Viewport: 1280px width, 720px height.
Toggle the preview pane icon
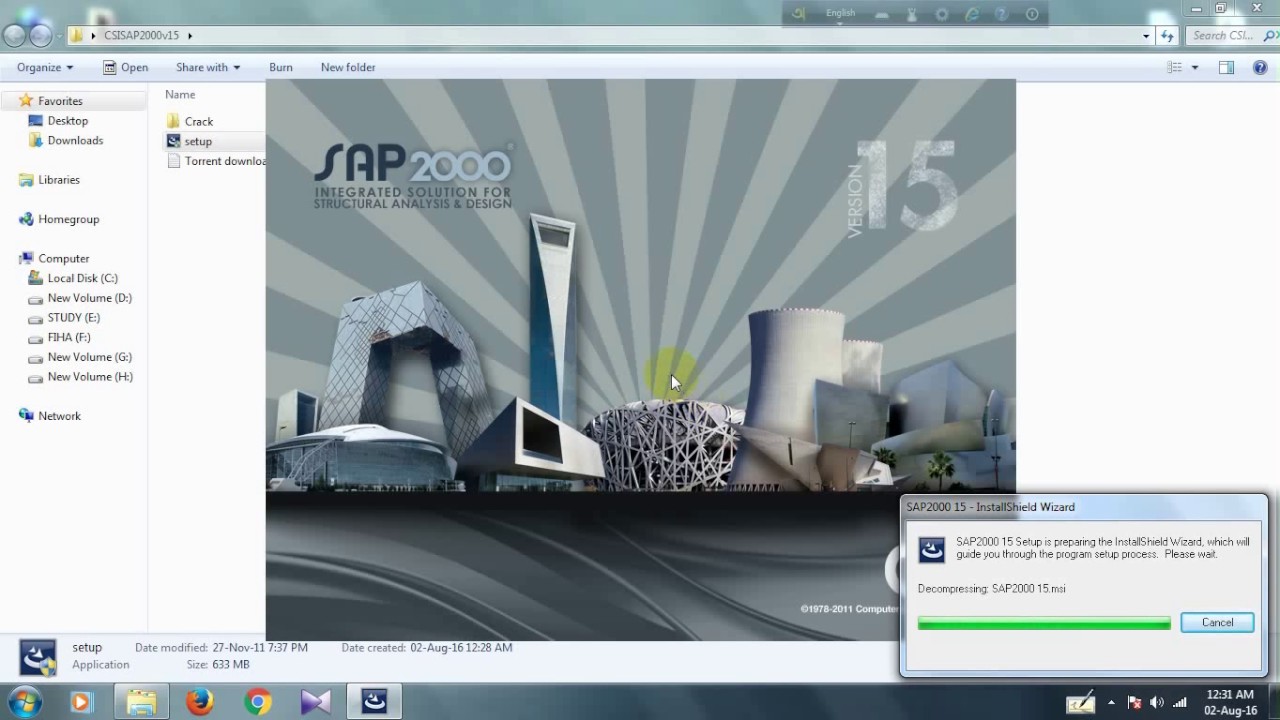[x=1227, y=67]
